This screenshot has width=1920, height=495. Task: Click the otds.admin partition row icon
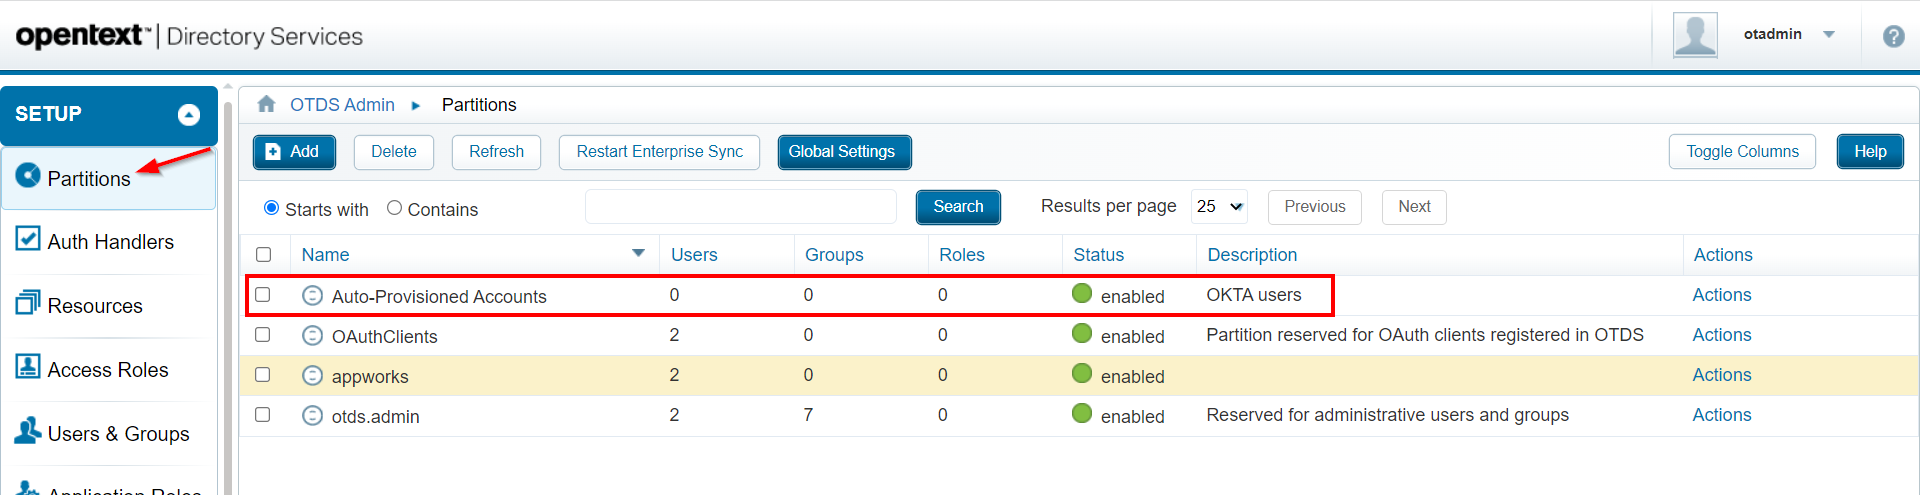(x=312, y=415)
